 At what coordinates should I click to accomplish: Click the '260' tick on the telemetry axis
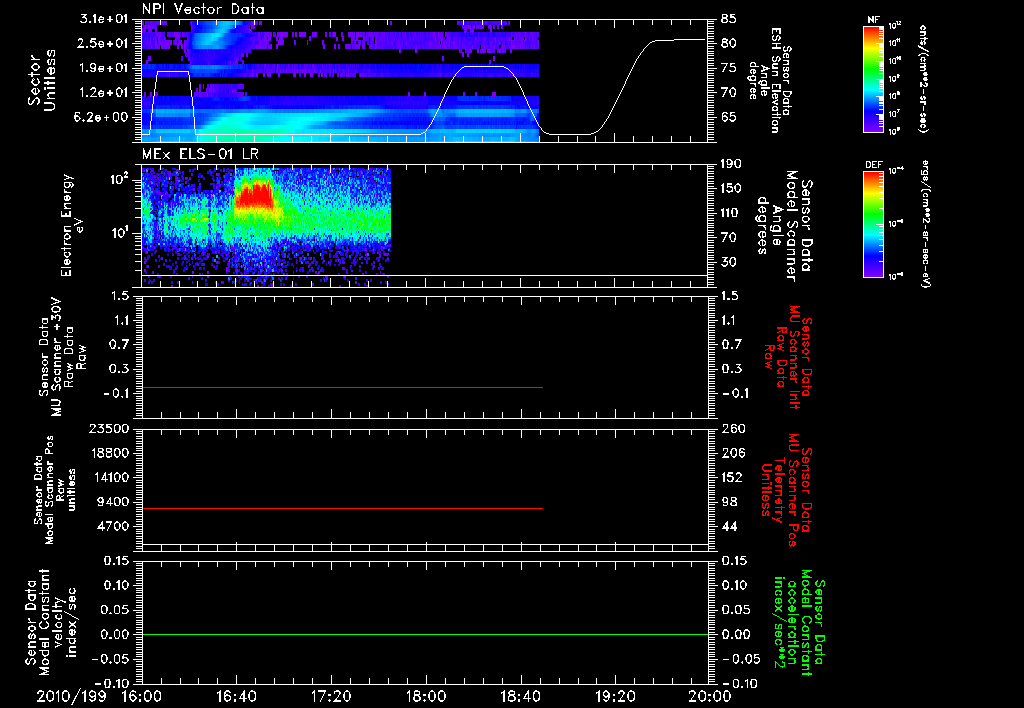732,428
